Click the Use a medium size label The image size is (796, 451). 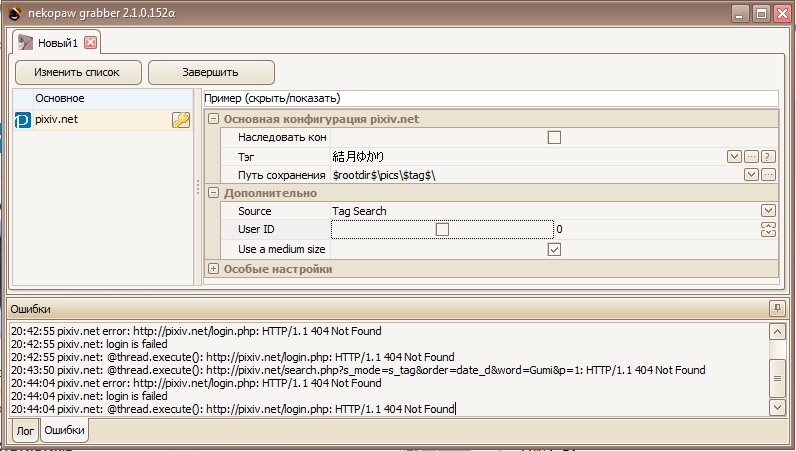coord(281,249)
